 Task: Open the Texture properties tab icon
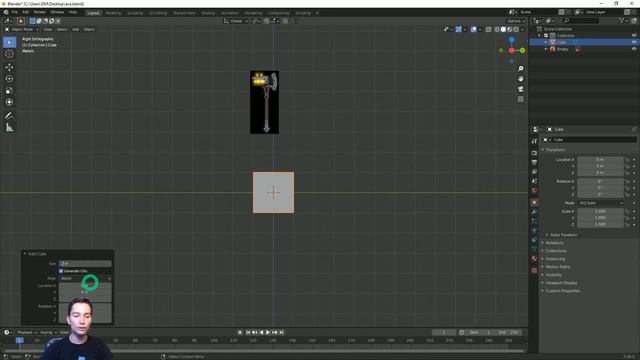534,270
